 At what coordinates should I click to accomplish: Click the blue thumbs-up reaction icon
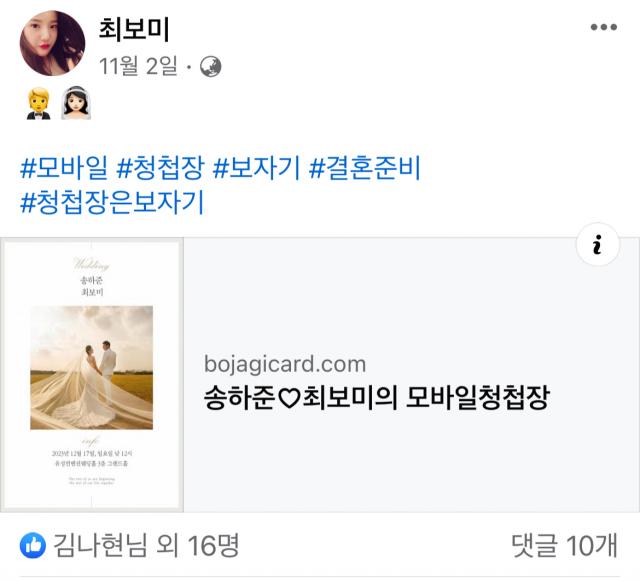click(33, 545)
